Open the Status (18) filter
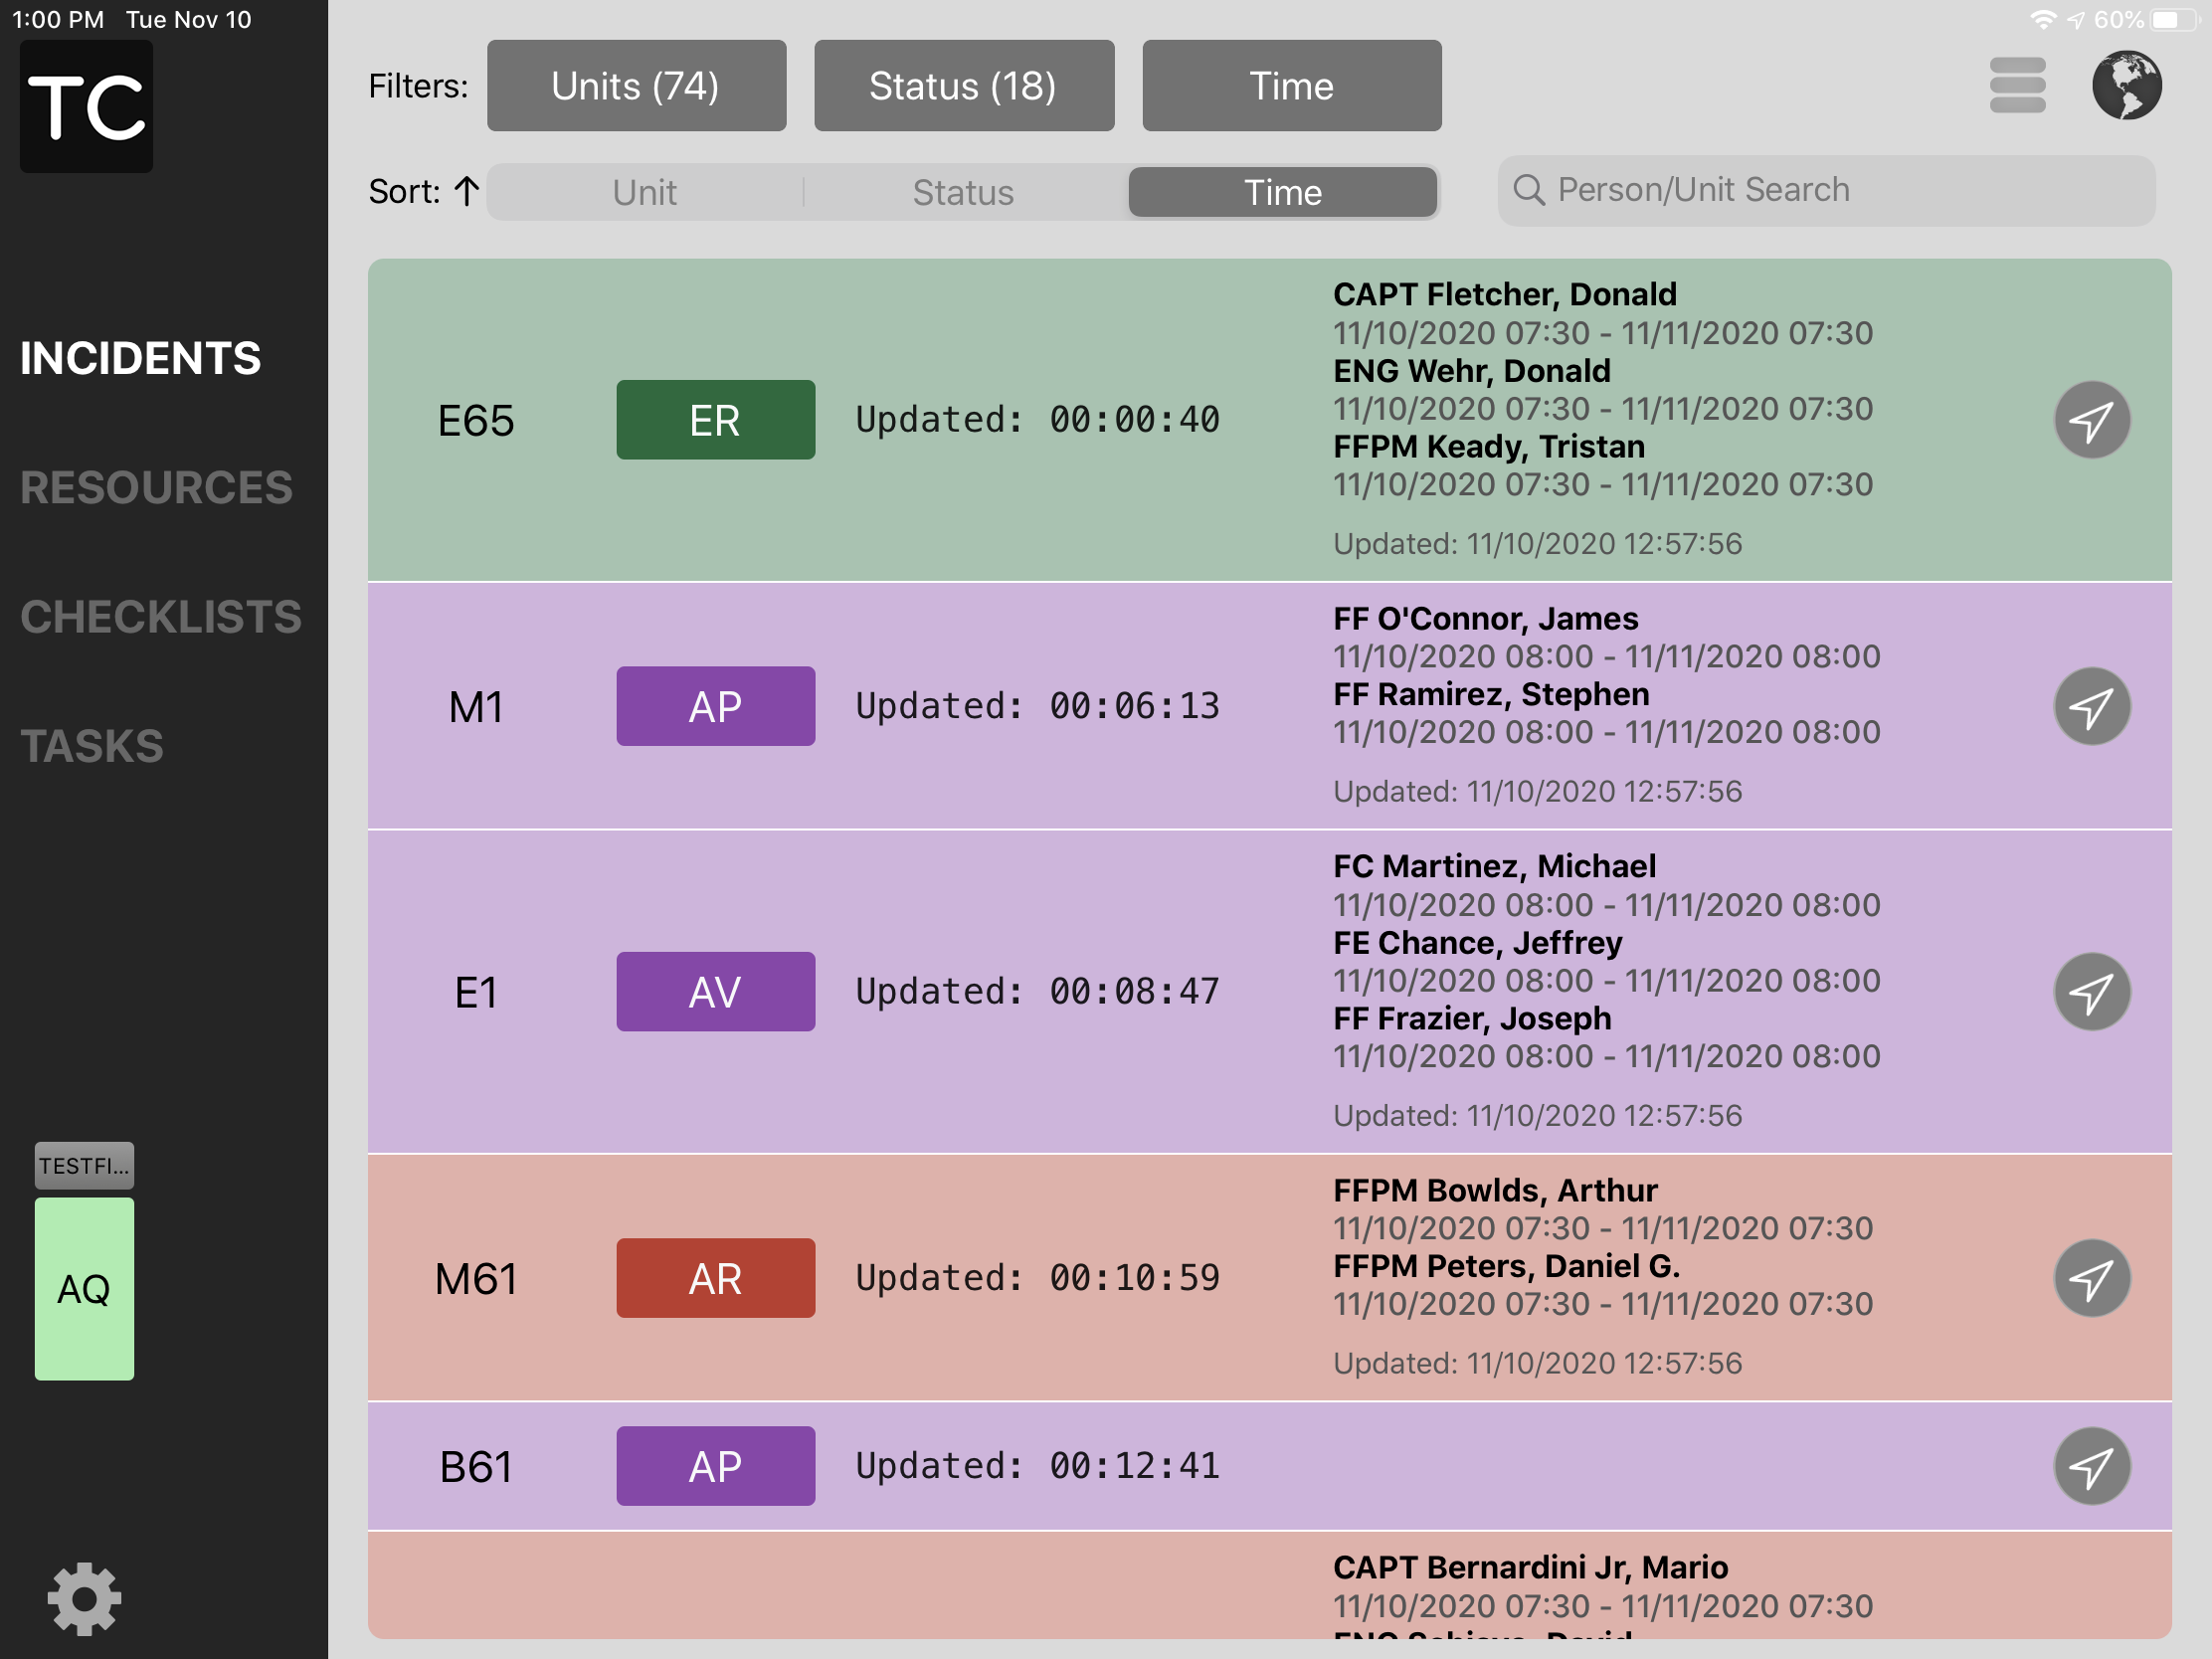The height and width of the screenshot is (1659, 2212). click(x=963, y=86)
